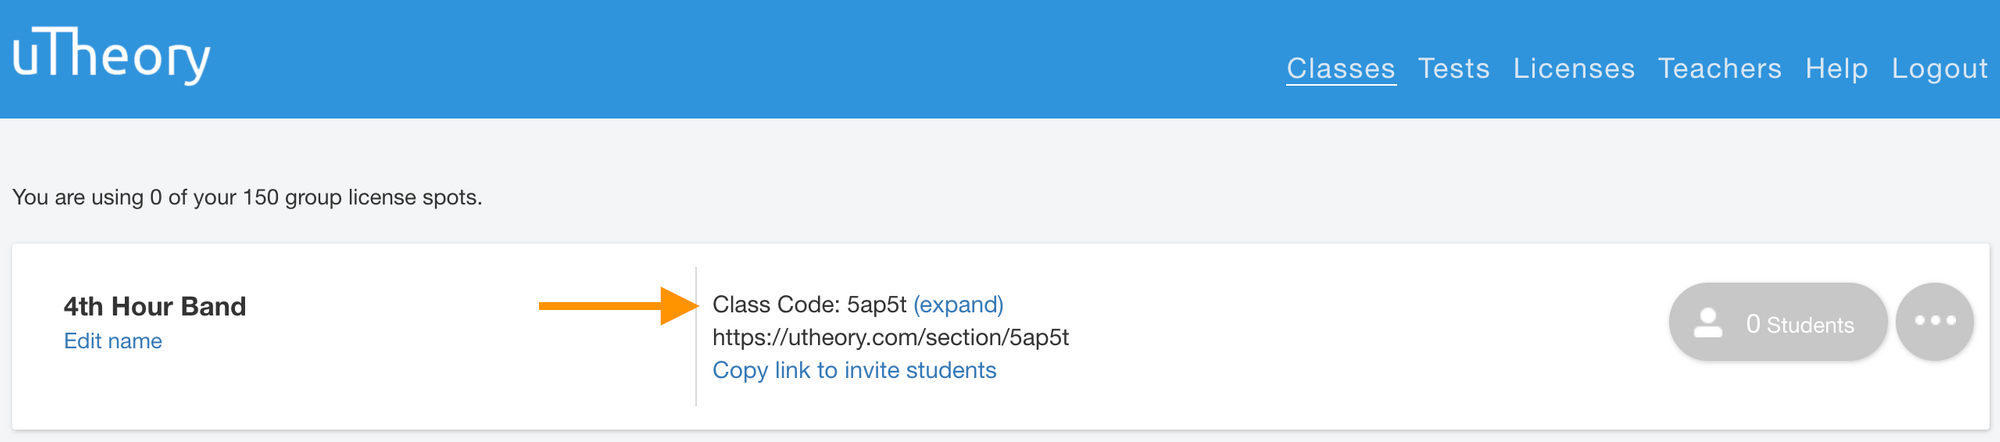
Task: Open the Licenses page
Action: 1574,68
